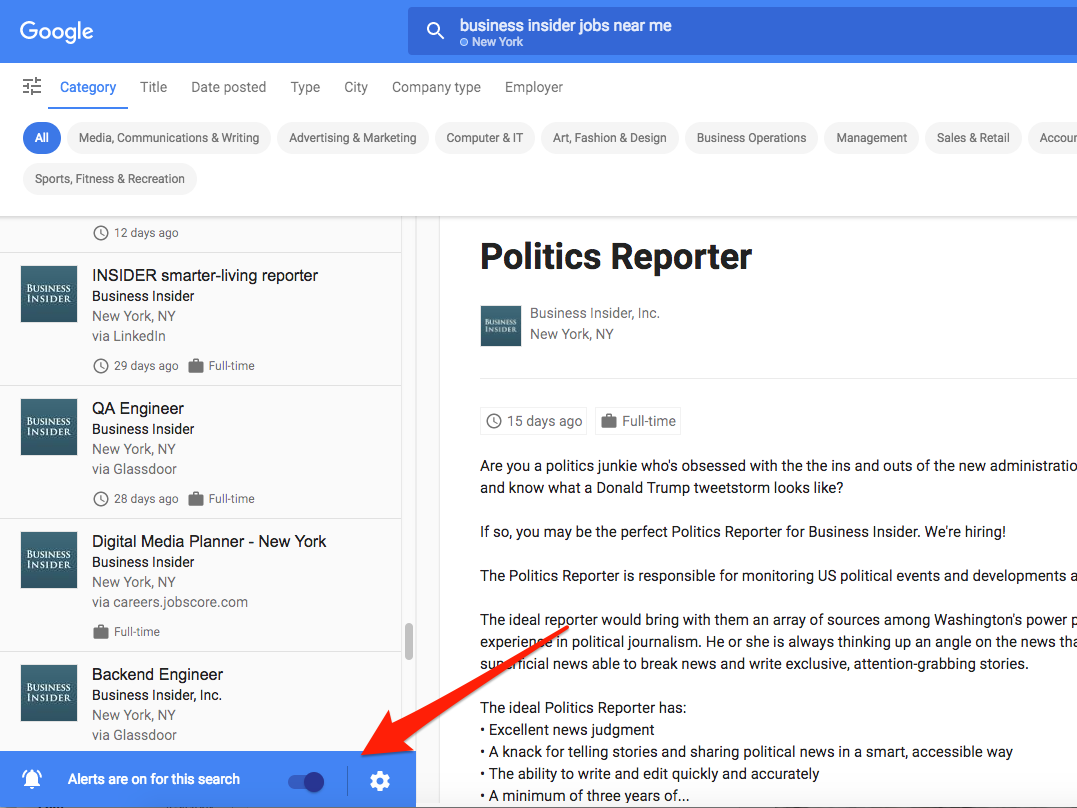
Task: Click 'Alerts are on for this search' label
Action: [x=154, y=779]
